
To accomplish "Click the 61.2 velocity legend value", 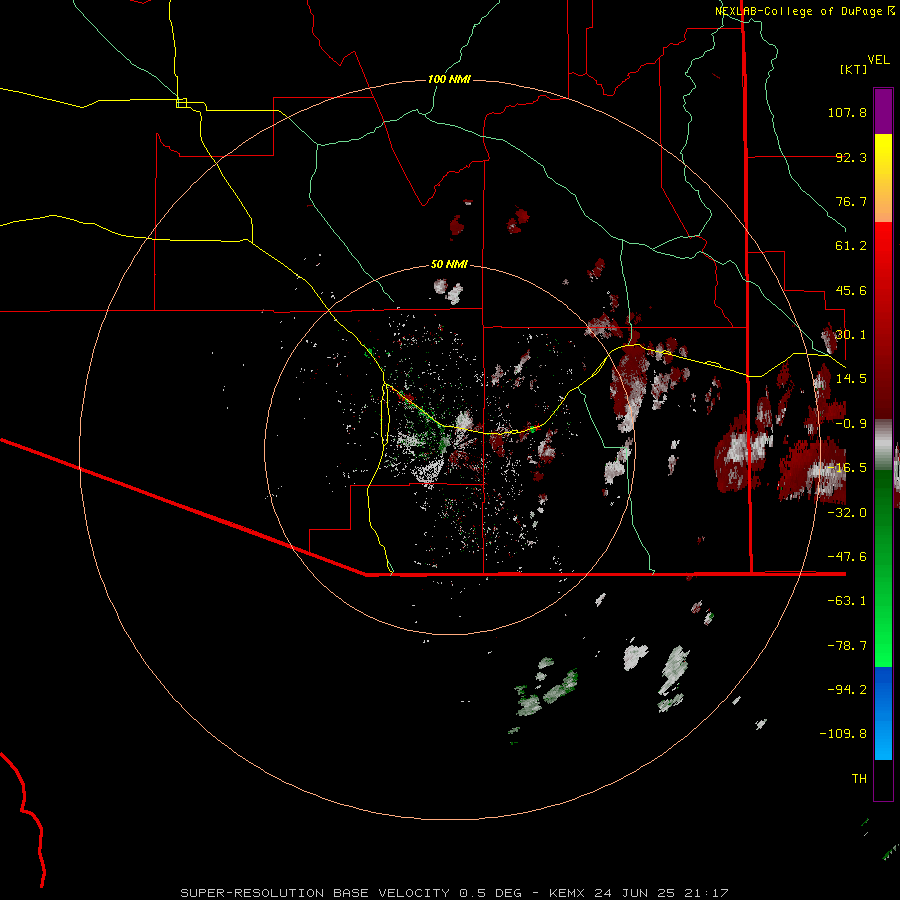I will pyautogui.click(x=851, y=246).
